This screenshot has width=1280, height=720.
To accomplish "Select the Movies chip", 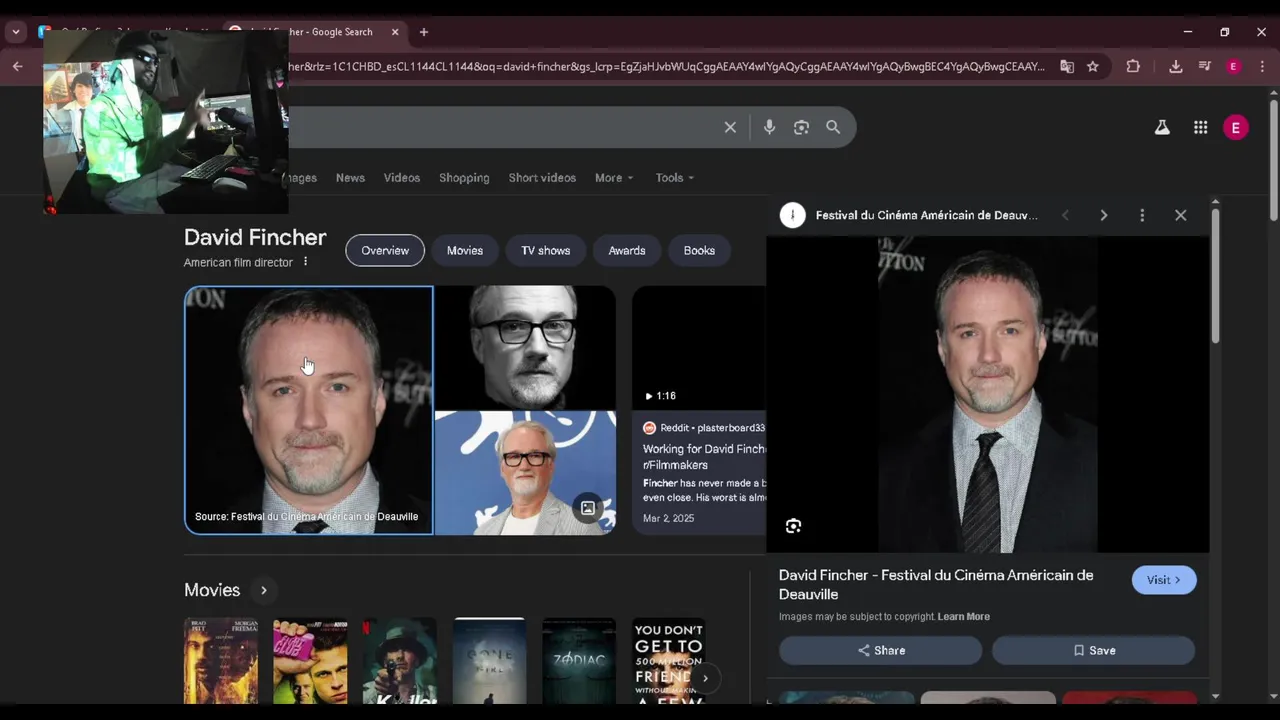I will pyautogui.click(x=465, y=251).
